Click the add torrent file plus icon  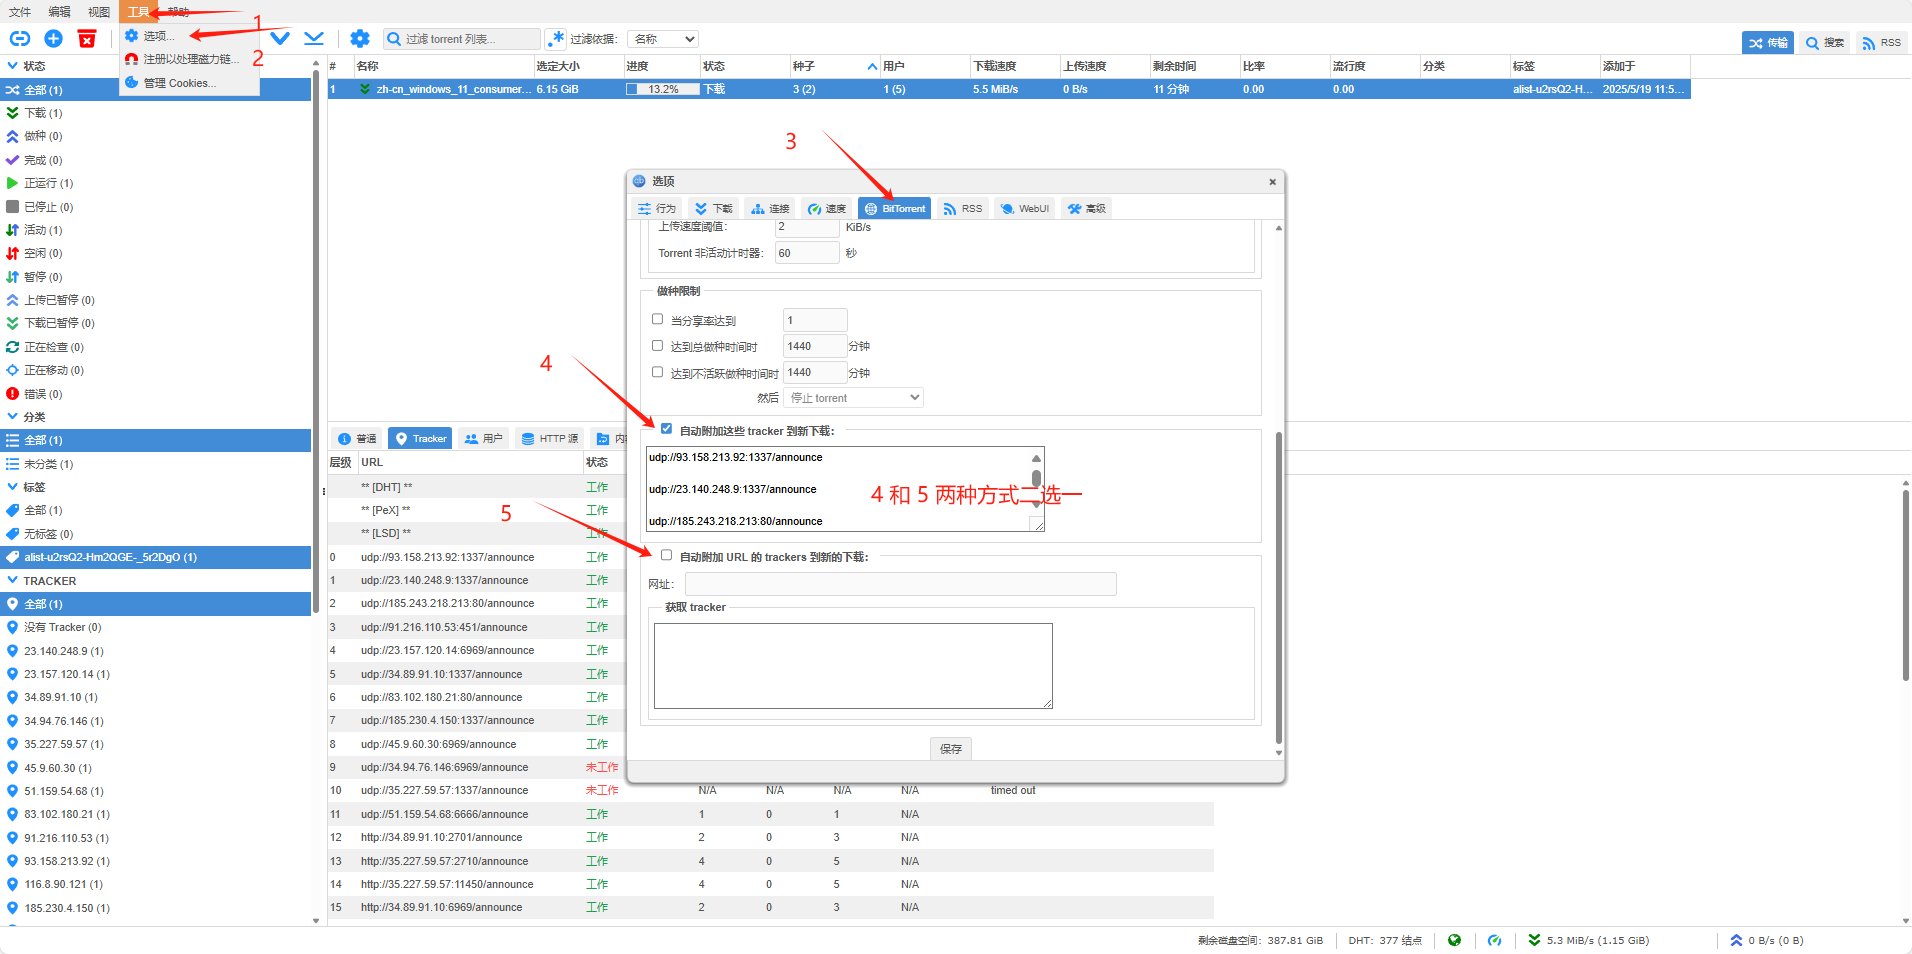point(54,39)
